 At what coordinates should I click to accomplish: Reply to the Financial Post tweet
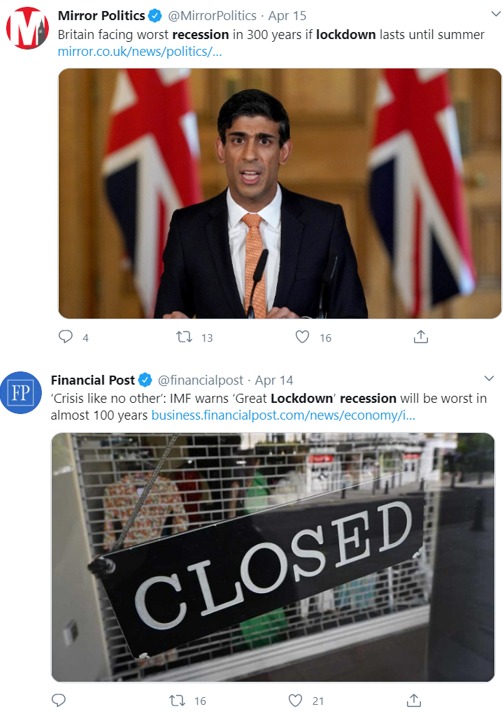tap(59, 700)
